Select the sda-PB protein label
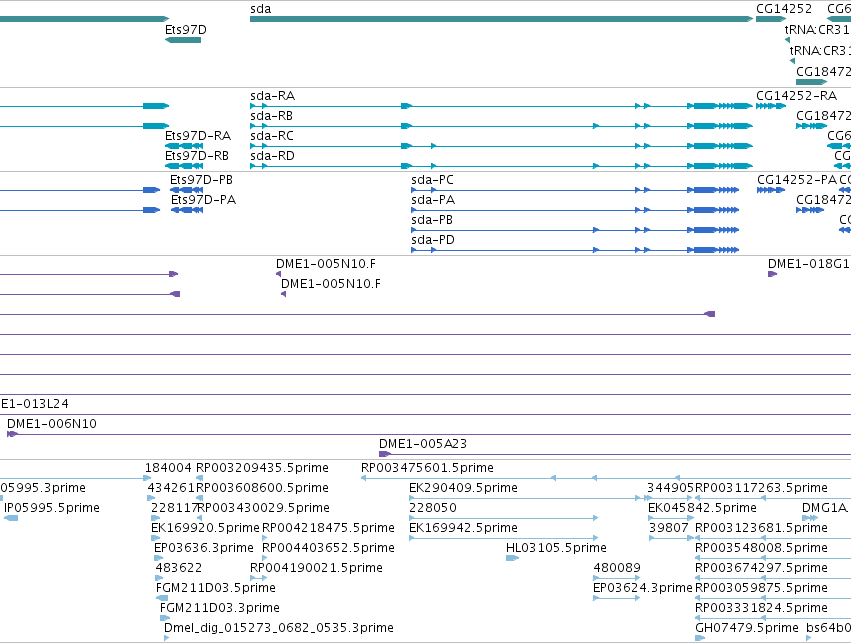Screen dimensions: 851x643 432,220
